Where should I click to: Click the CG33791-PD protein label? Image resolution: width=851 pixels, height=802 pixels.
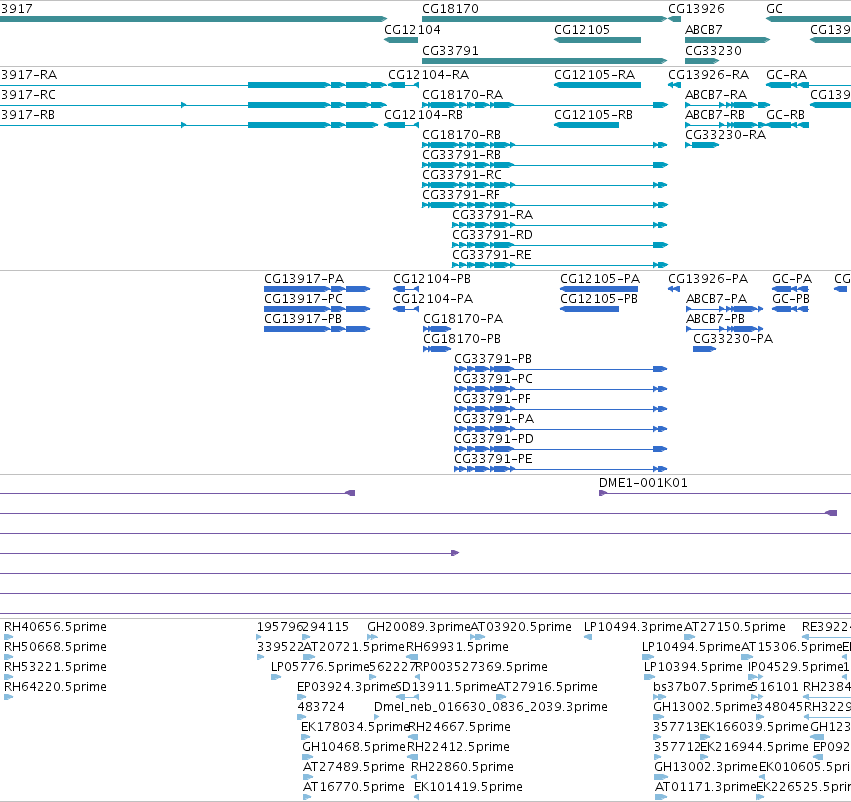point(494,439)
